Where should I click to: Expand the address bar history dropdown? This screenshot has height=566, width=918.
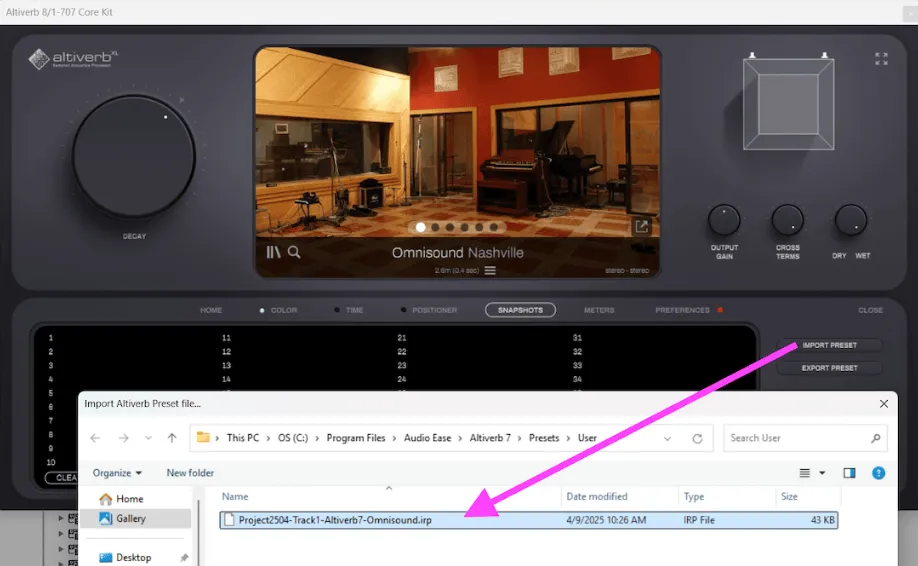(667, 438)
